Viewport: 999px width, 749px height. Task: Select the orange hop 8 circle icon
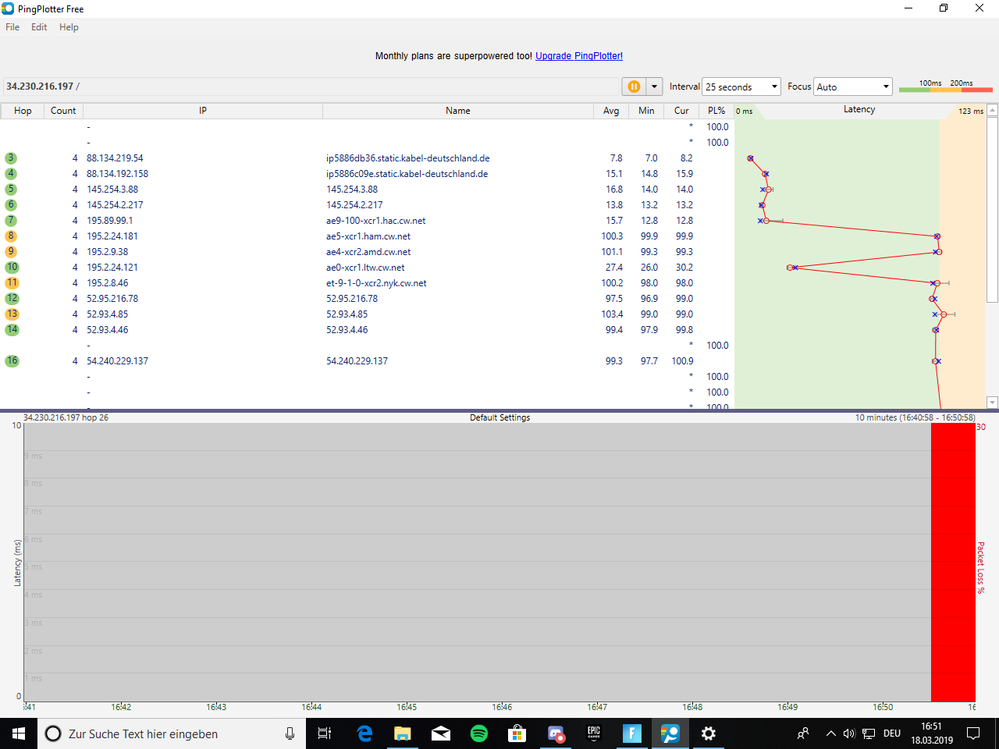11,236
